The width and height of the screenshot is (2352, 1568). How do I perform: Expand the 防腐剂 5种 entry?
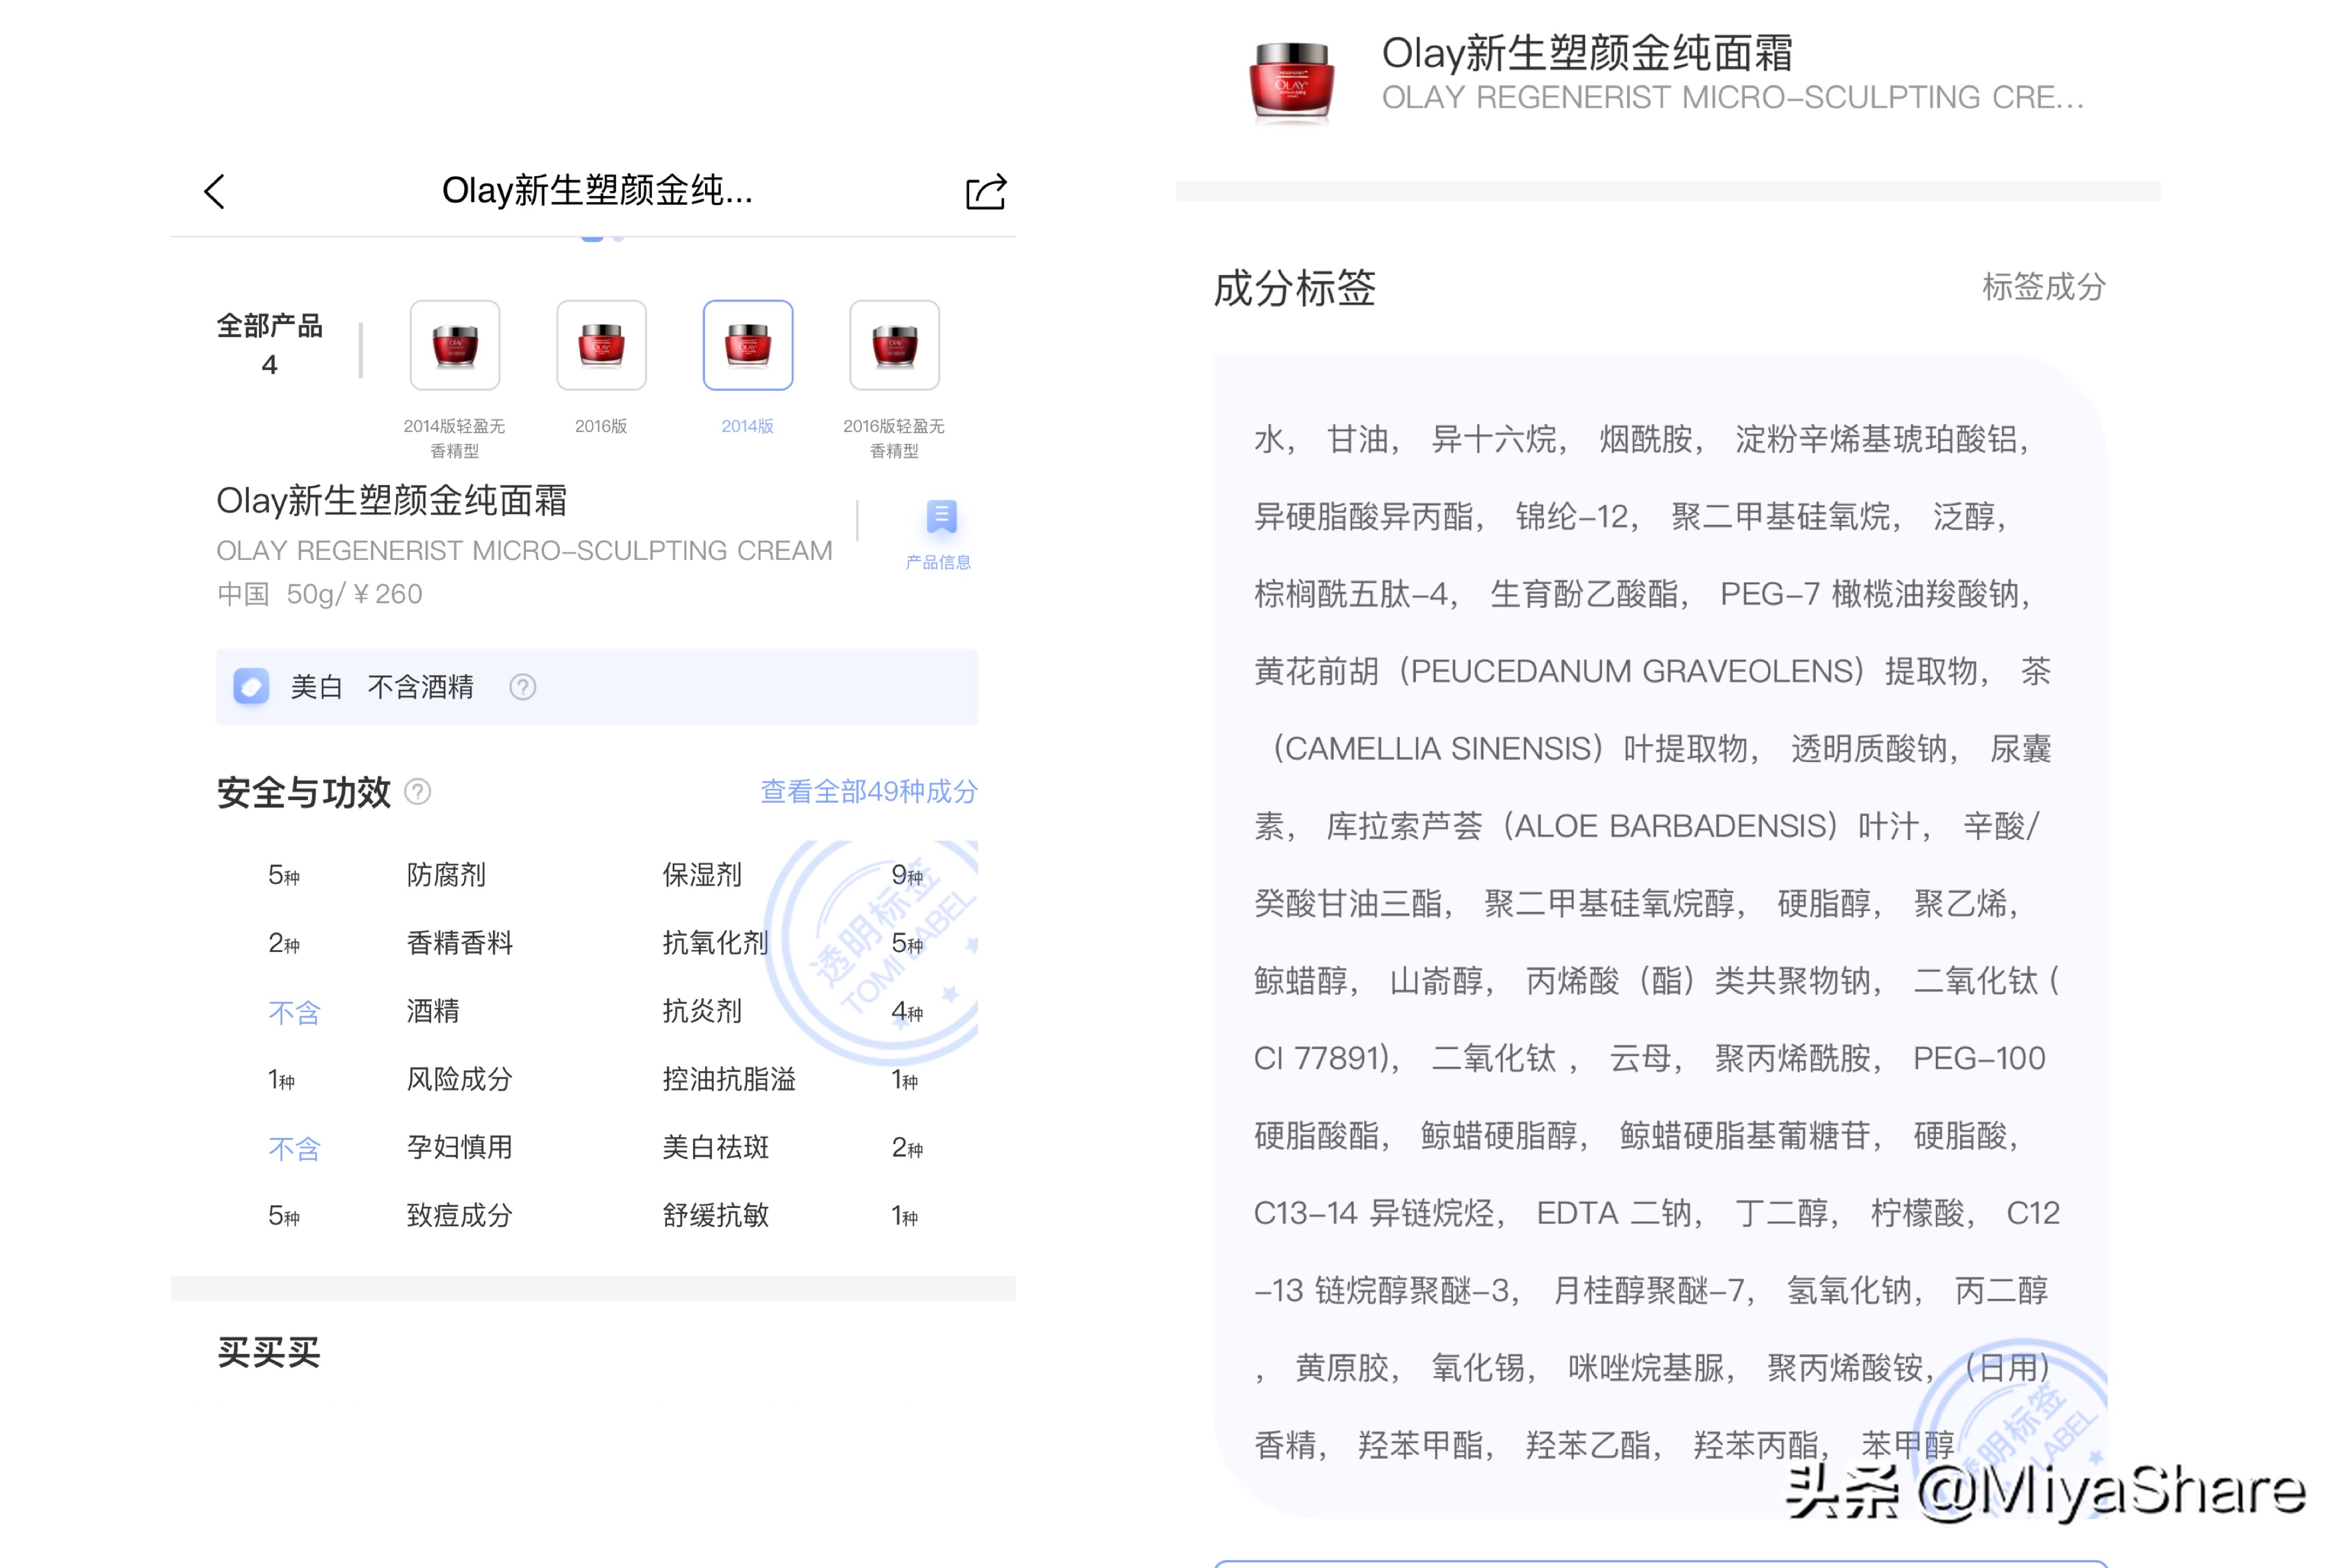click(445, 875)
